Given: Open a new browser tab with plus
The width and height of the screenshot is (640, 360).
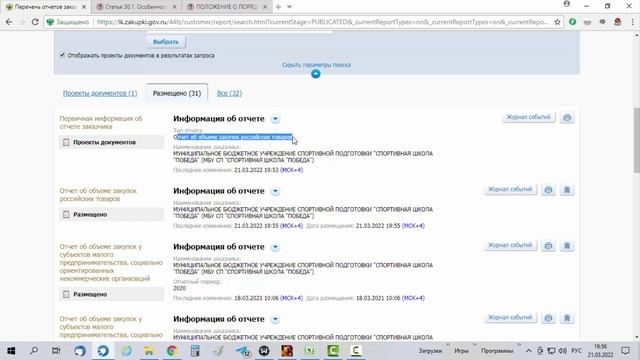Looking at the screenshot, I should click(x=278, y=7).
